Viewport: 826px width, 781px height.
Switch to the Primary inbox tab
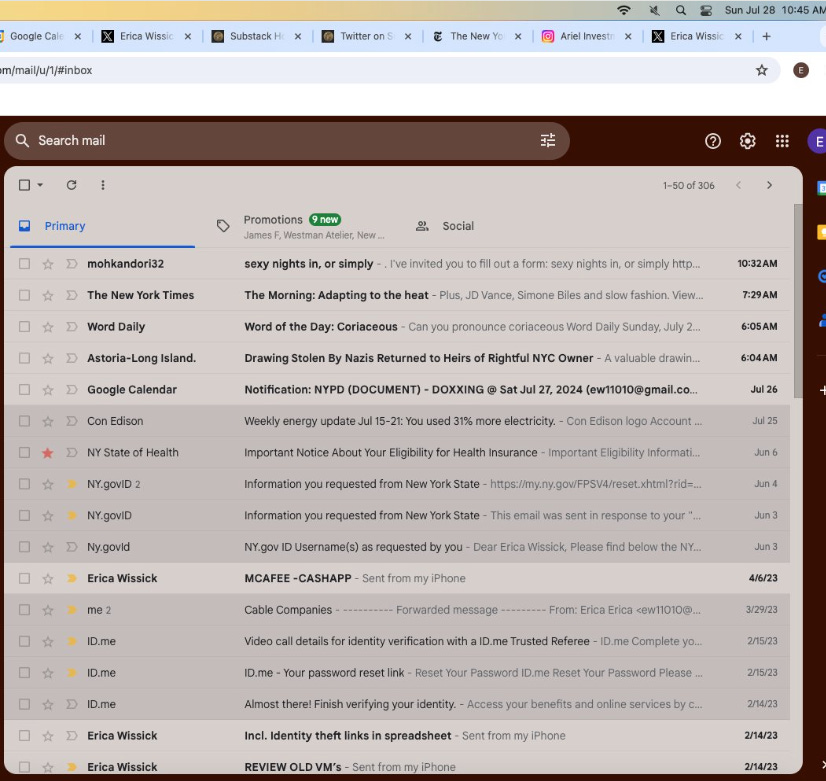point(103,226)
